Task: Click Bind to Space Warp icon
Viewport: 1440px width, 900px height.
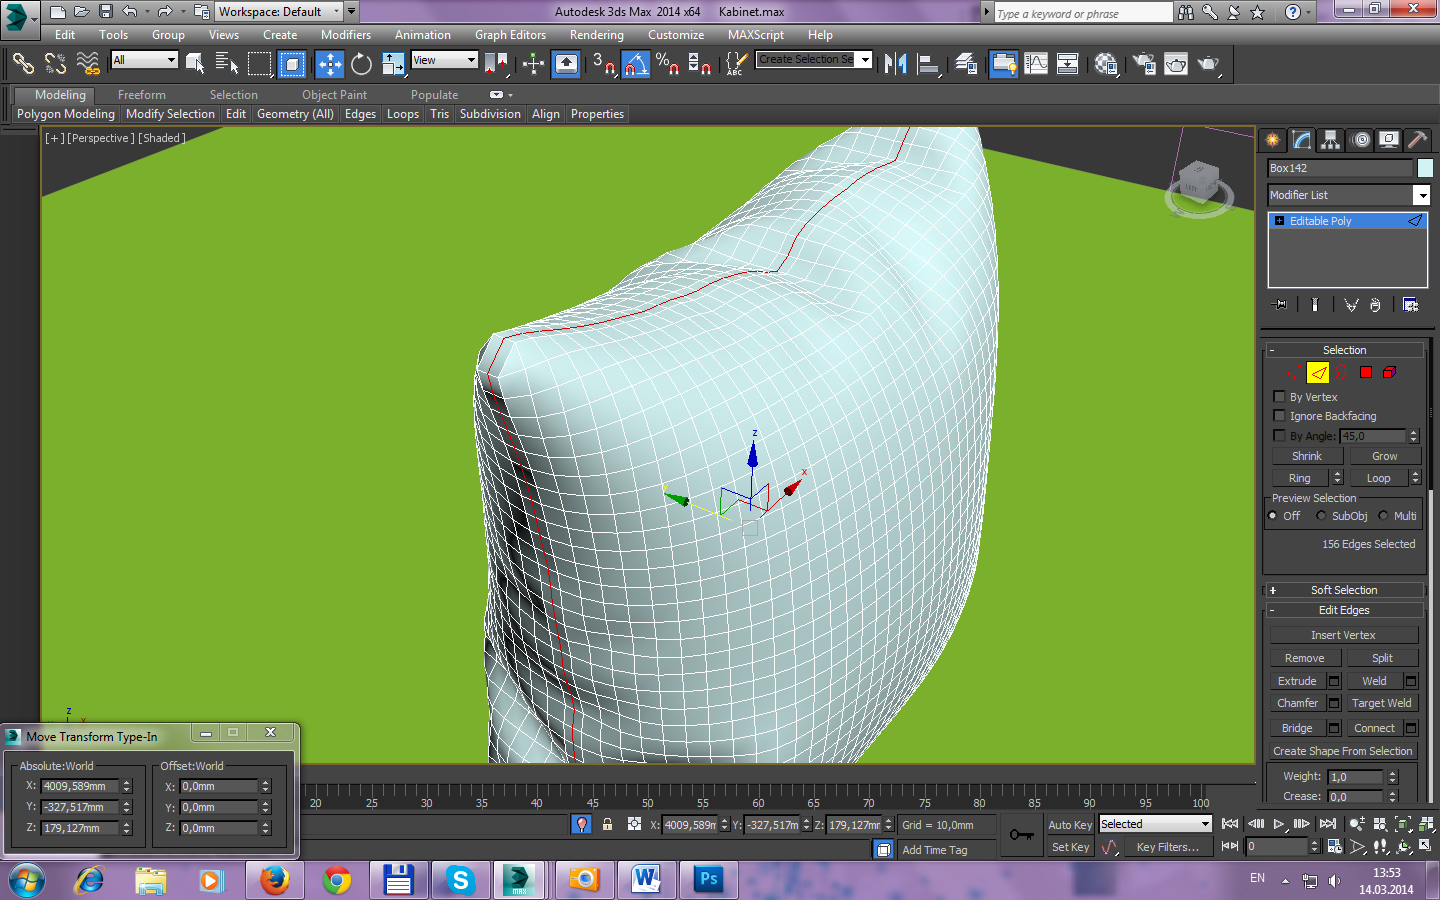Action: coord(88,64)
